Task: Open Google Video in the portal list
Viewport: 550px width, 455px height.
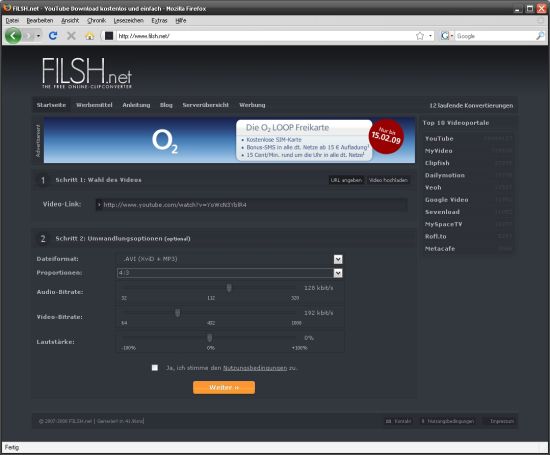Action: pos(447,200)
